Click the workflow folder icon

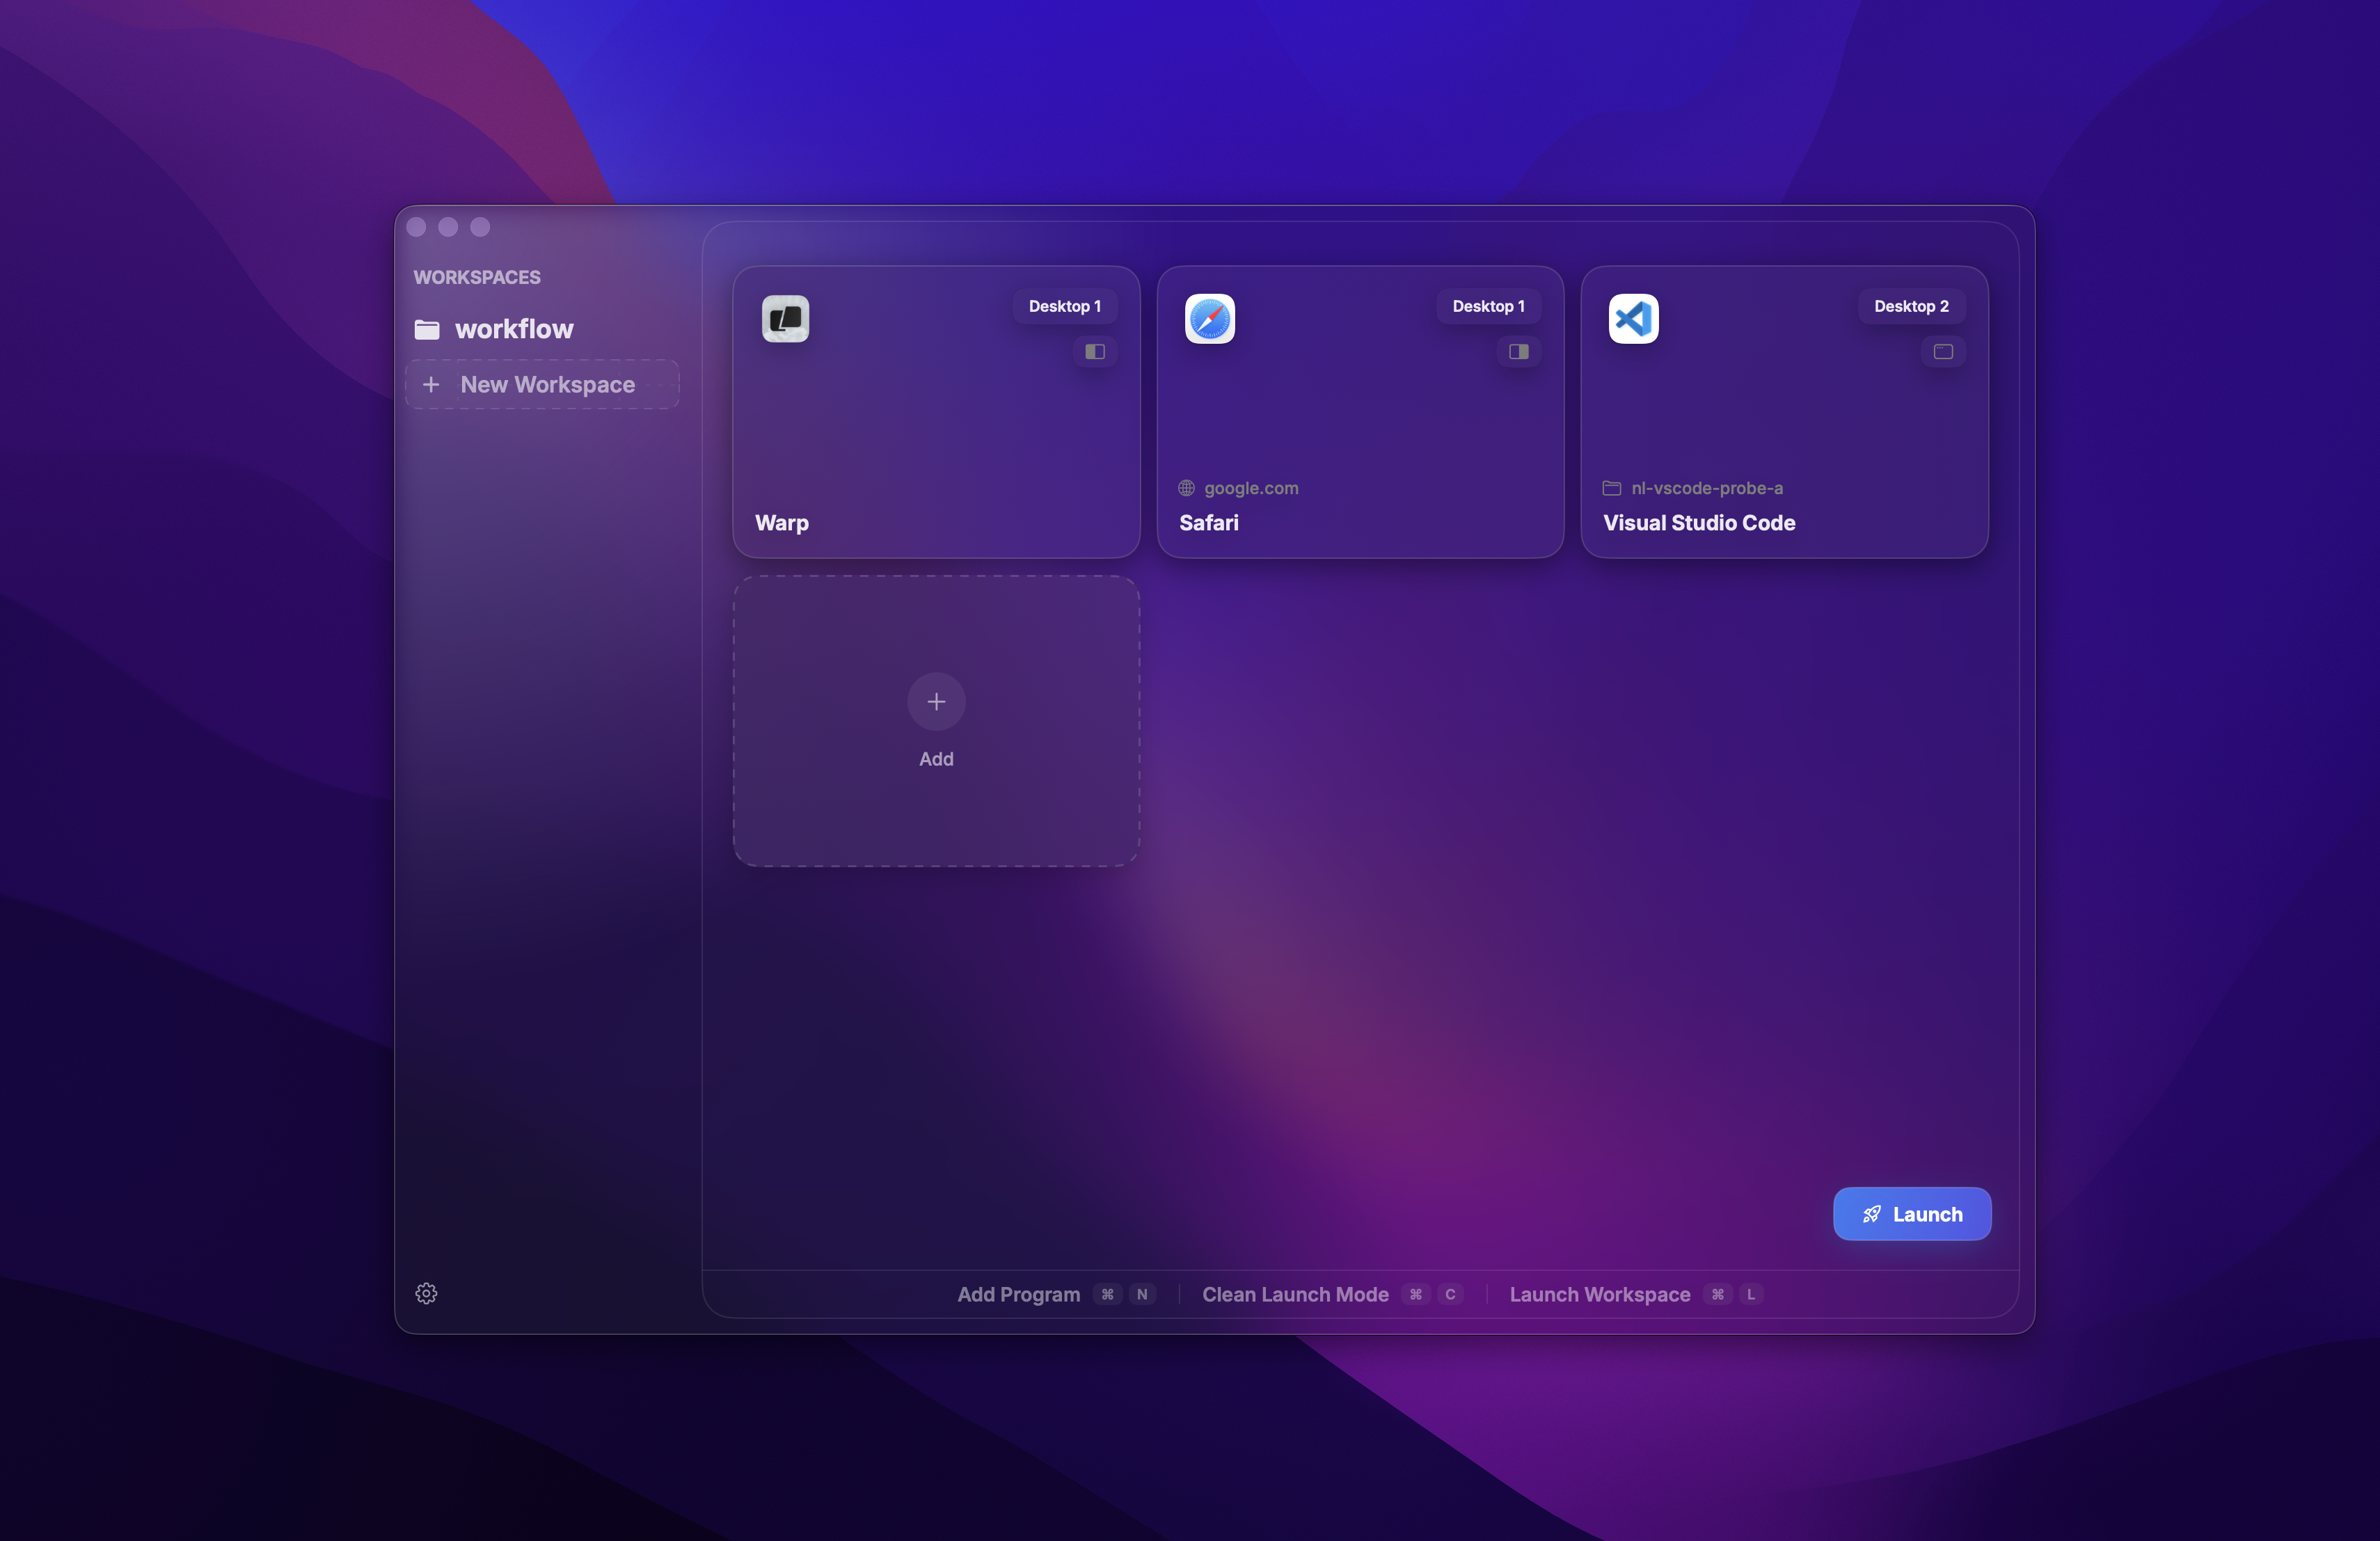pyautogui.click(x=427, y=329)
